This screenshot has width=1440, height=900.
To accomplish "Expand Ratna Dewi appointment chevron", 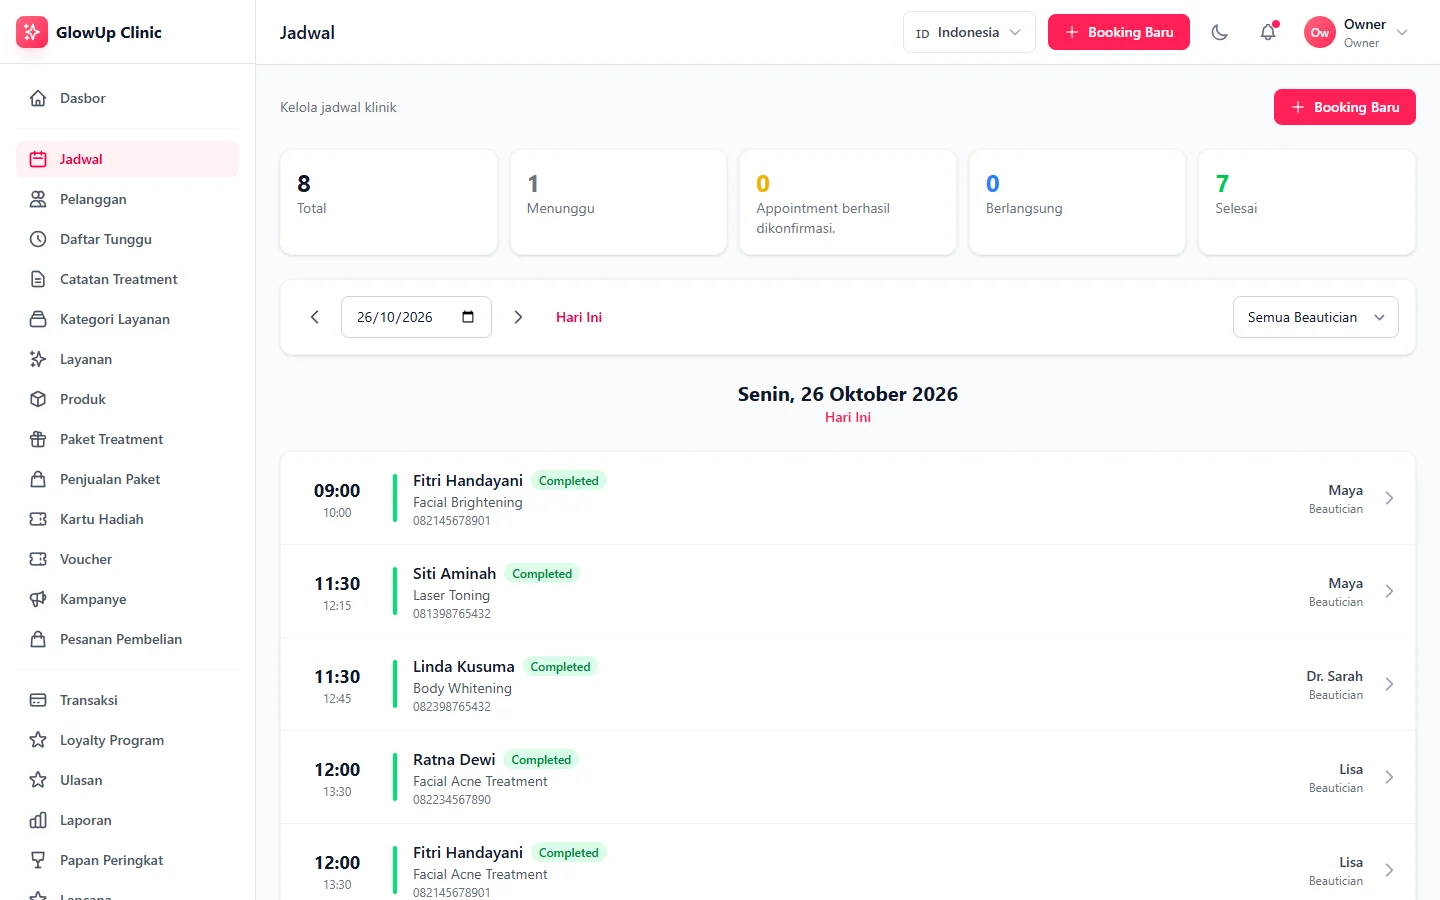I will 1389,777.
